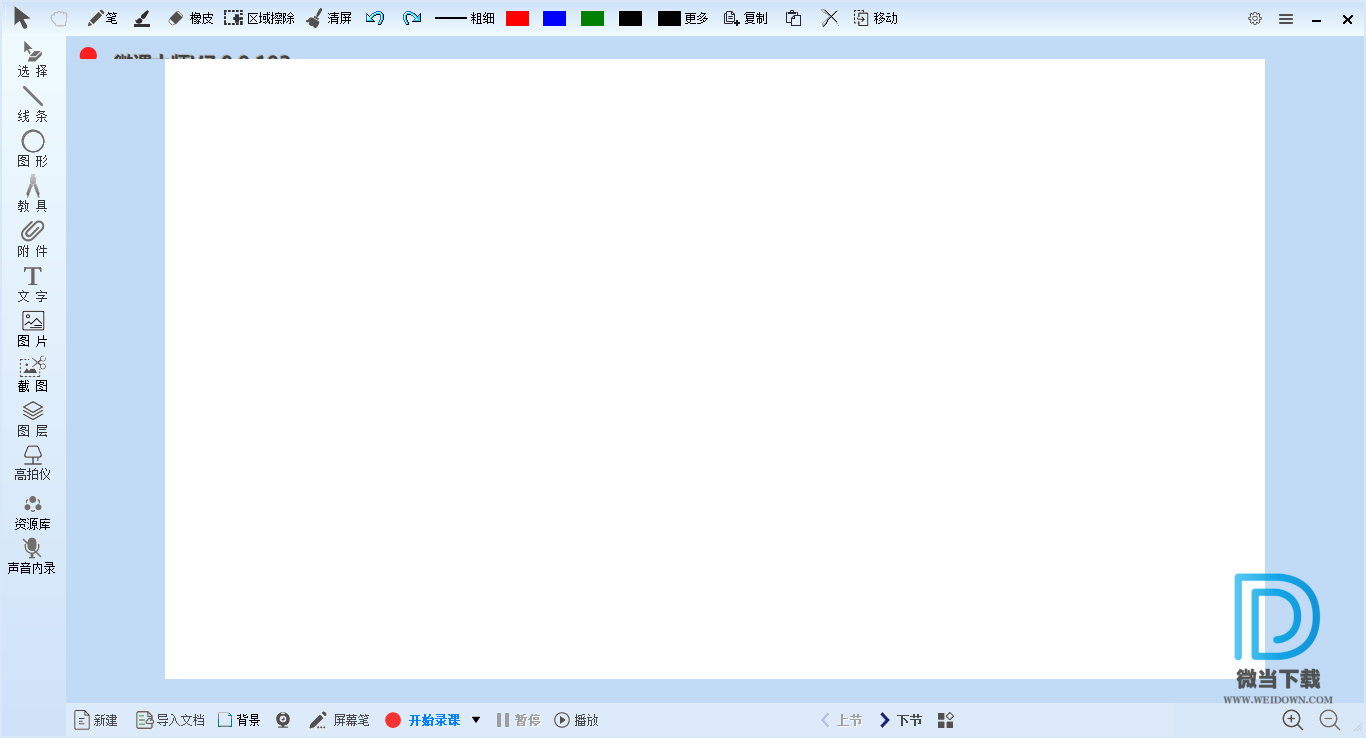Open the Layers (图层) panel
The width and height of the screenshot is (1366, 738).
pos(32,419)
